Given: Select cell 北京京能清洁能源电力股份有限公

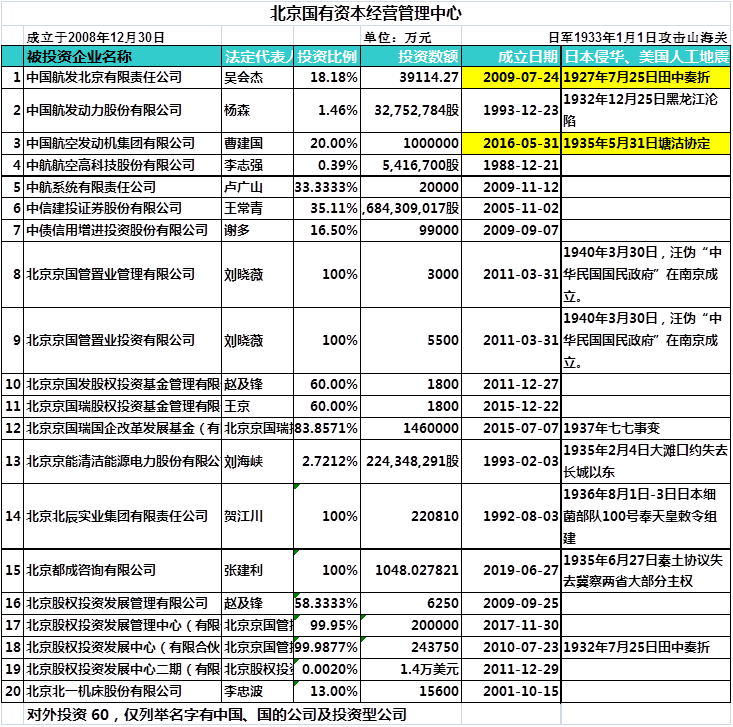Looking at the screenshot, I should [123, 461].
